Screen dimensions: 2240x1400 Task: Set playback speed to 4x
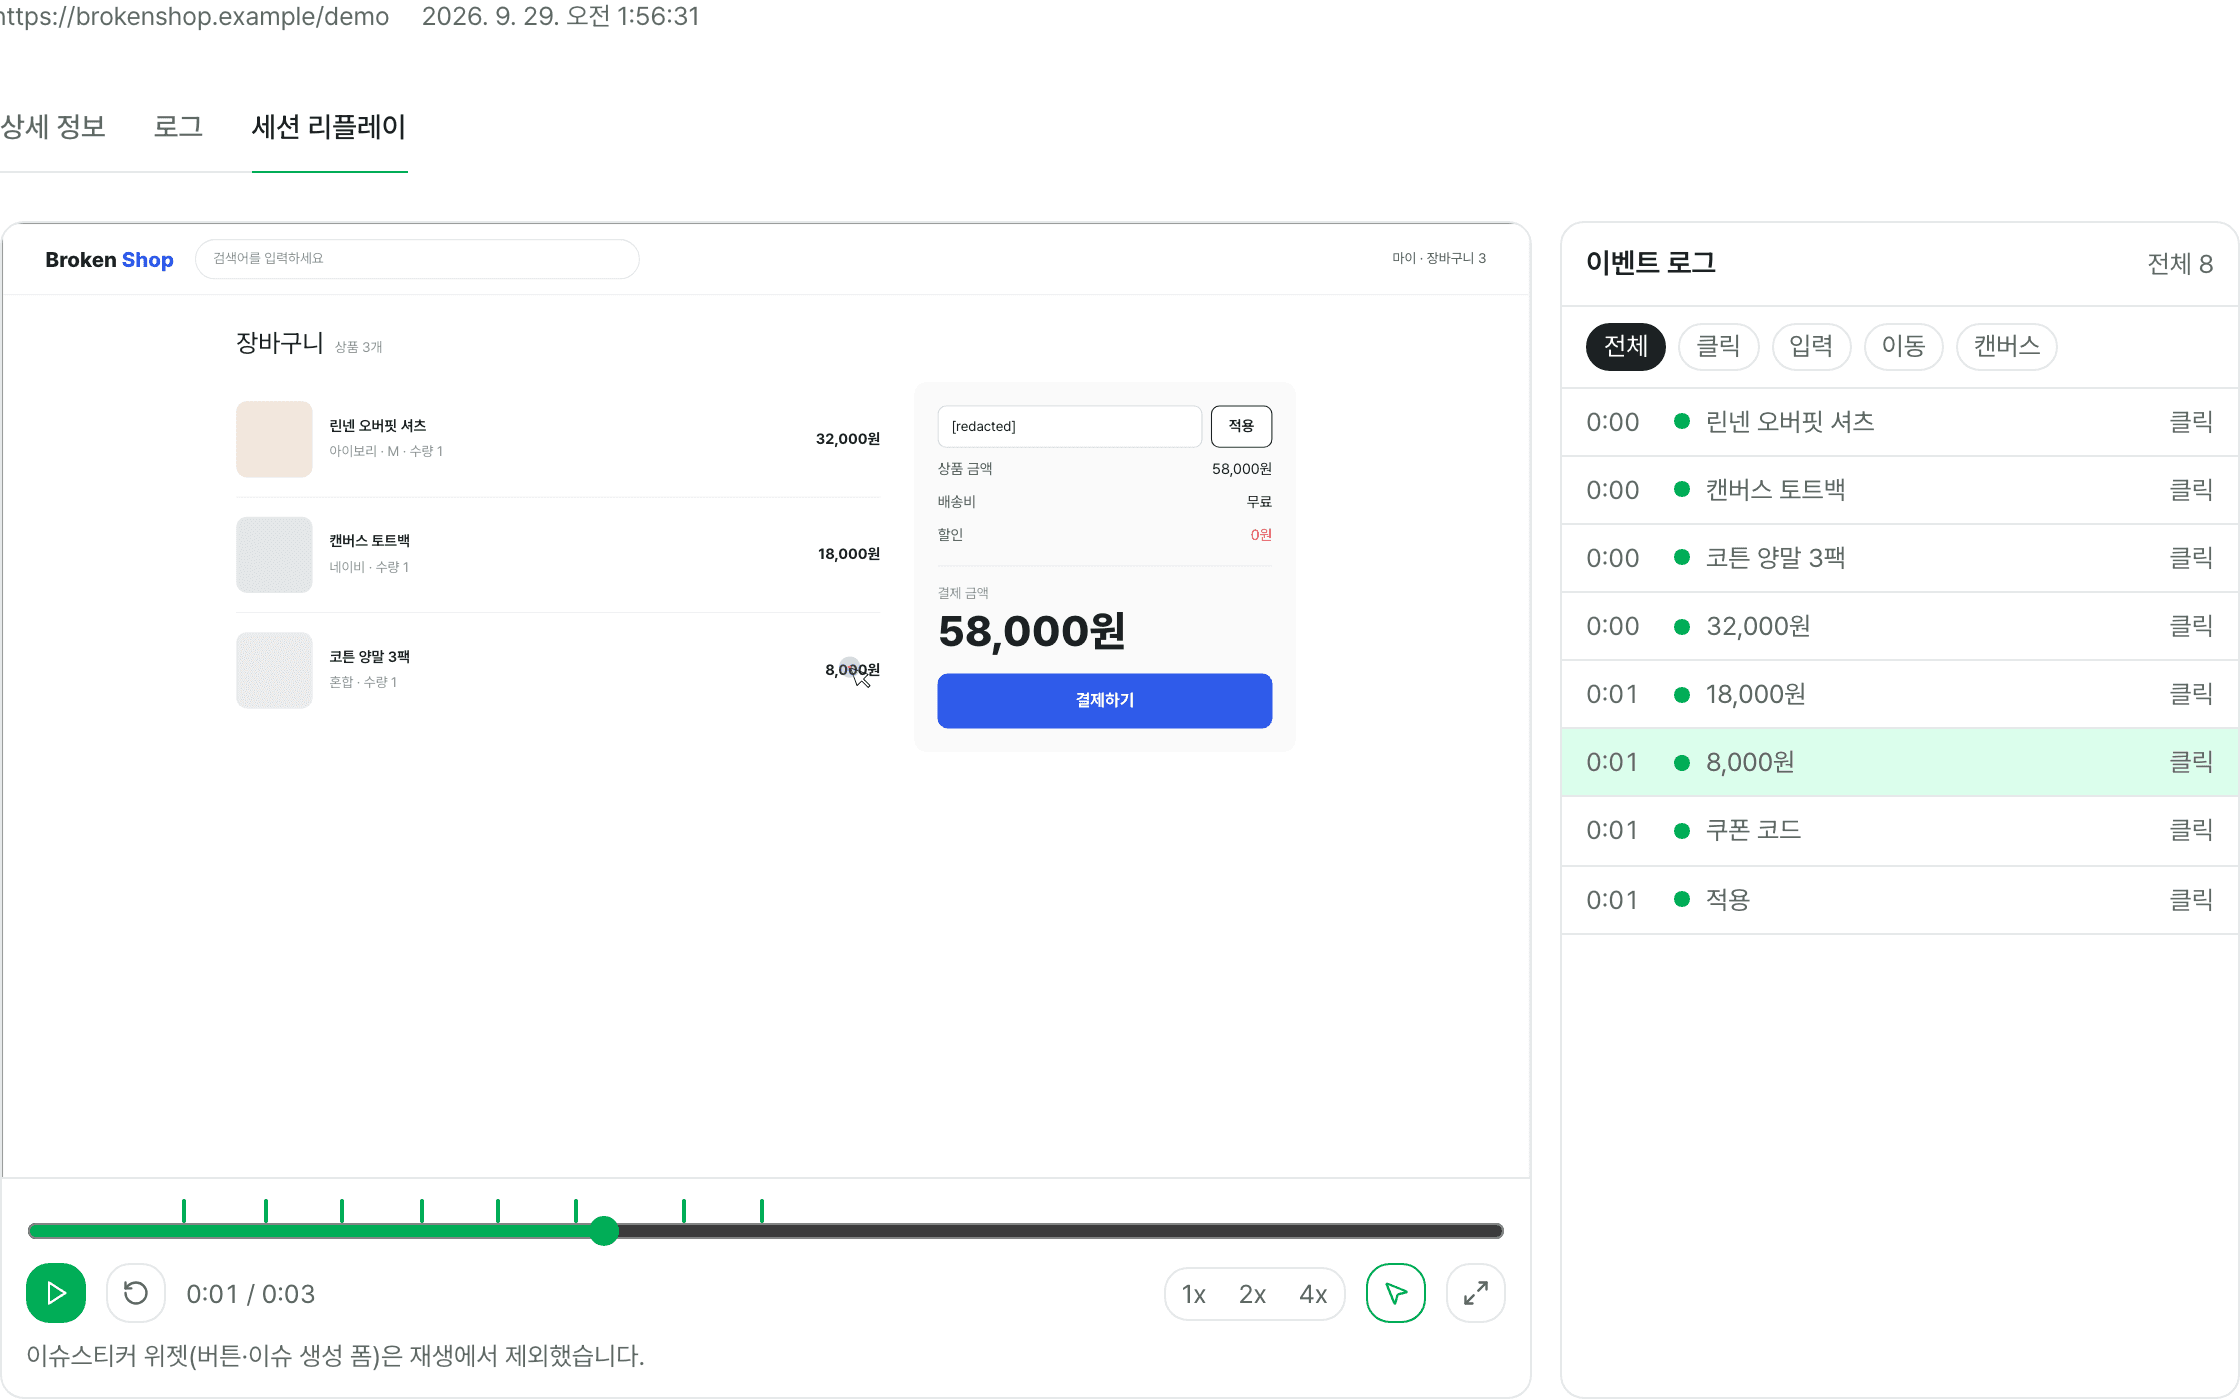coord(1313,1294)
